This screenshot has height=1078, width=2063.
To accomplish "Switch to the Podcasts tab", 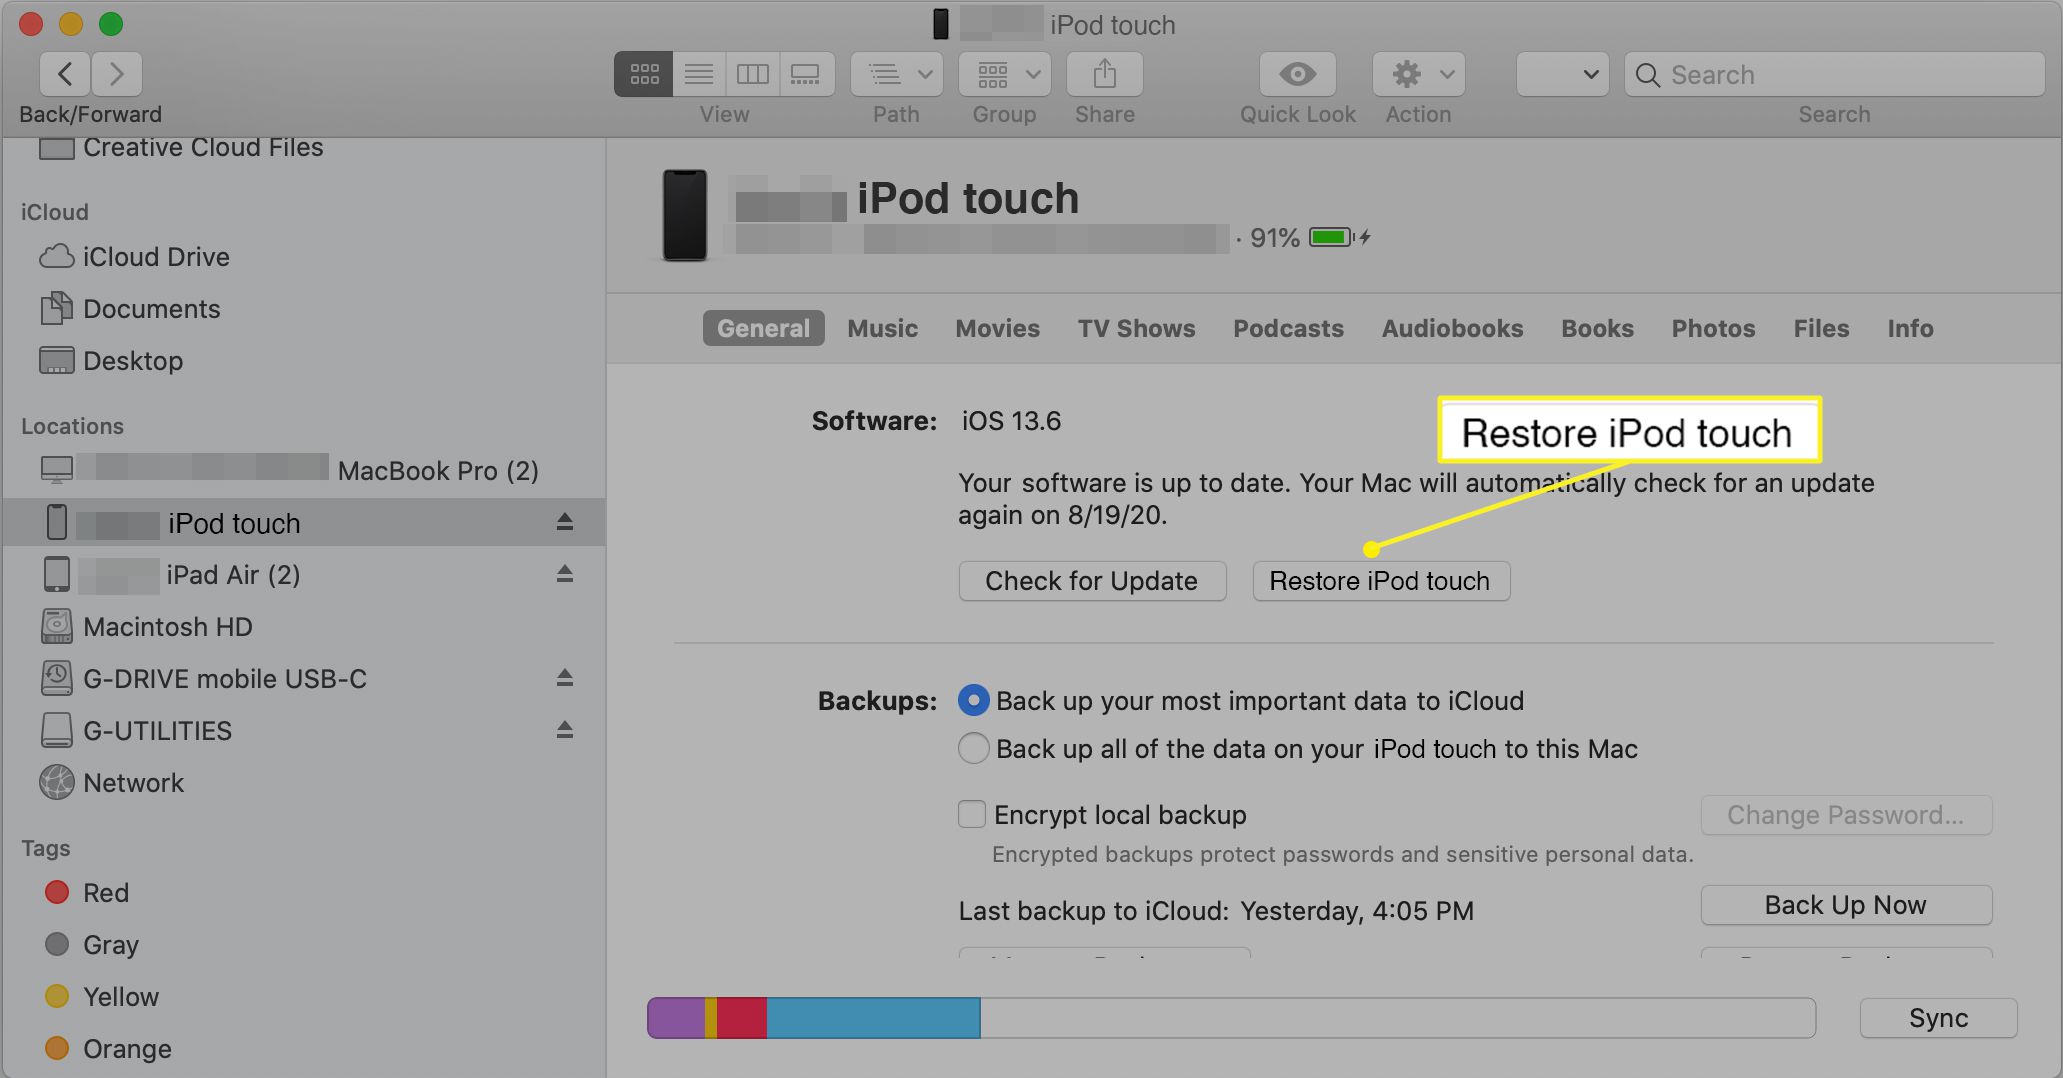I will [1288, 328].
